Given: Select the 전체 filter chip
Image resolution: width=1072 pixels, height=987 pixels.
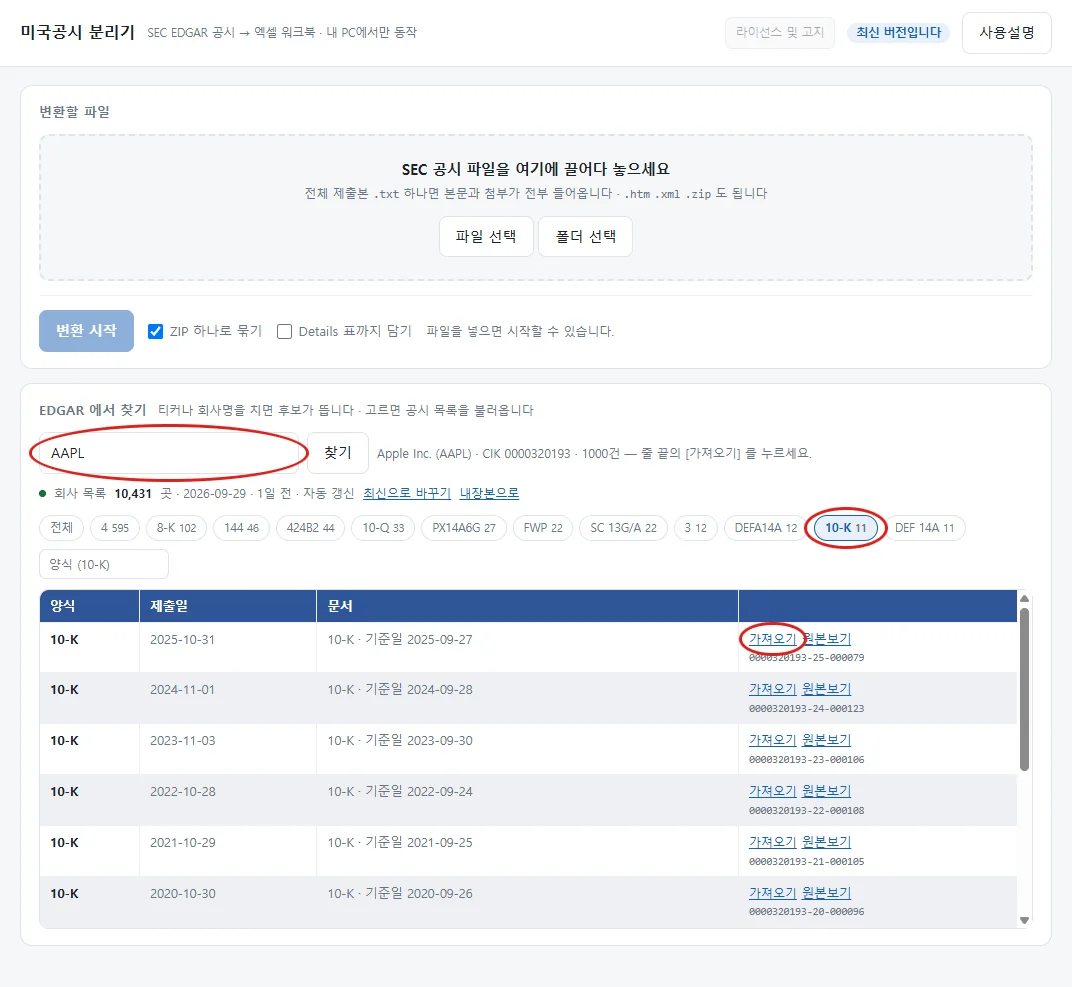Looking at the screenshot, I should (62, 528).
